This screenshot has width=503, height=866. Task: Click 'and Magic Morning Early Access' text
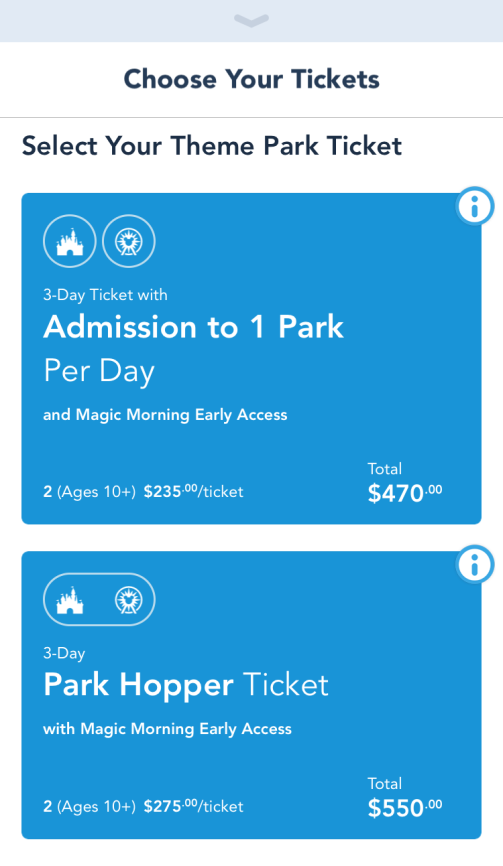click(165, 415)
